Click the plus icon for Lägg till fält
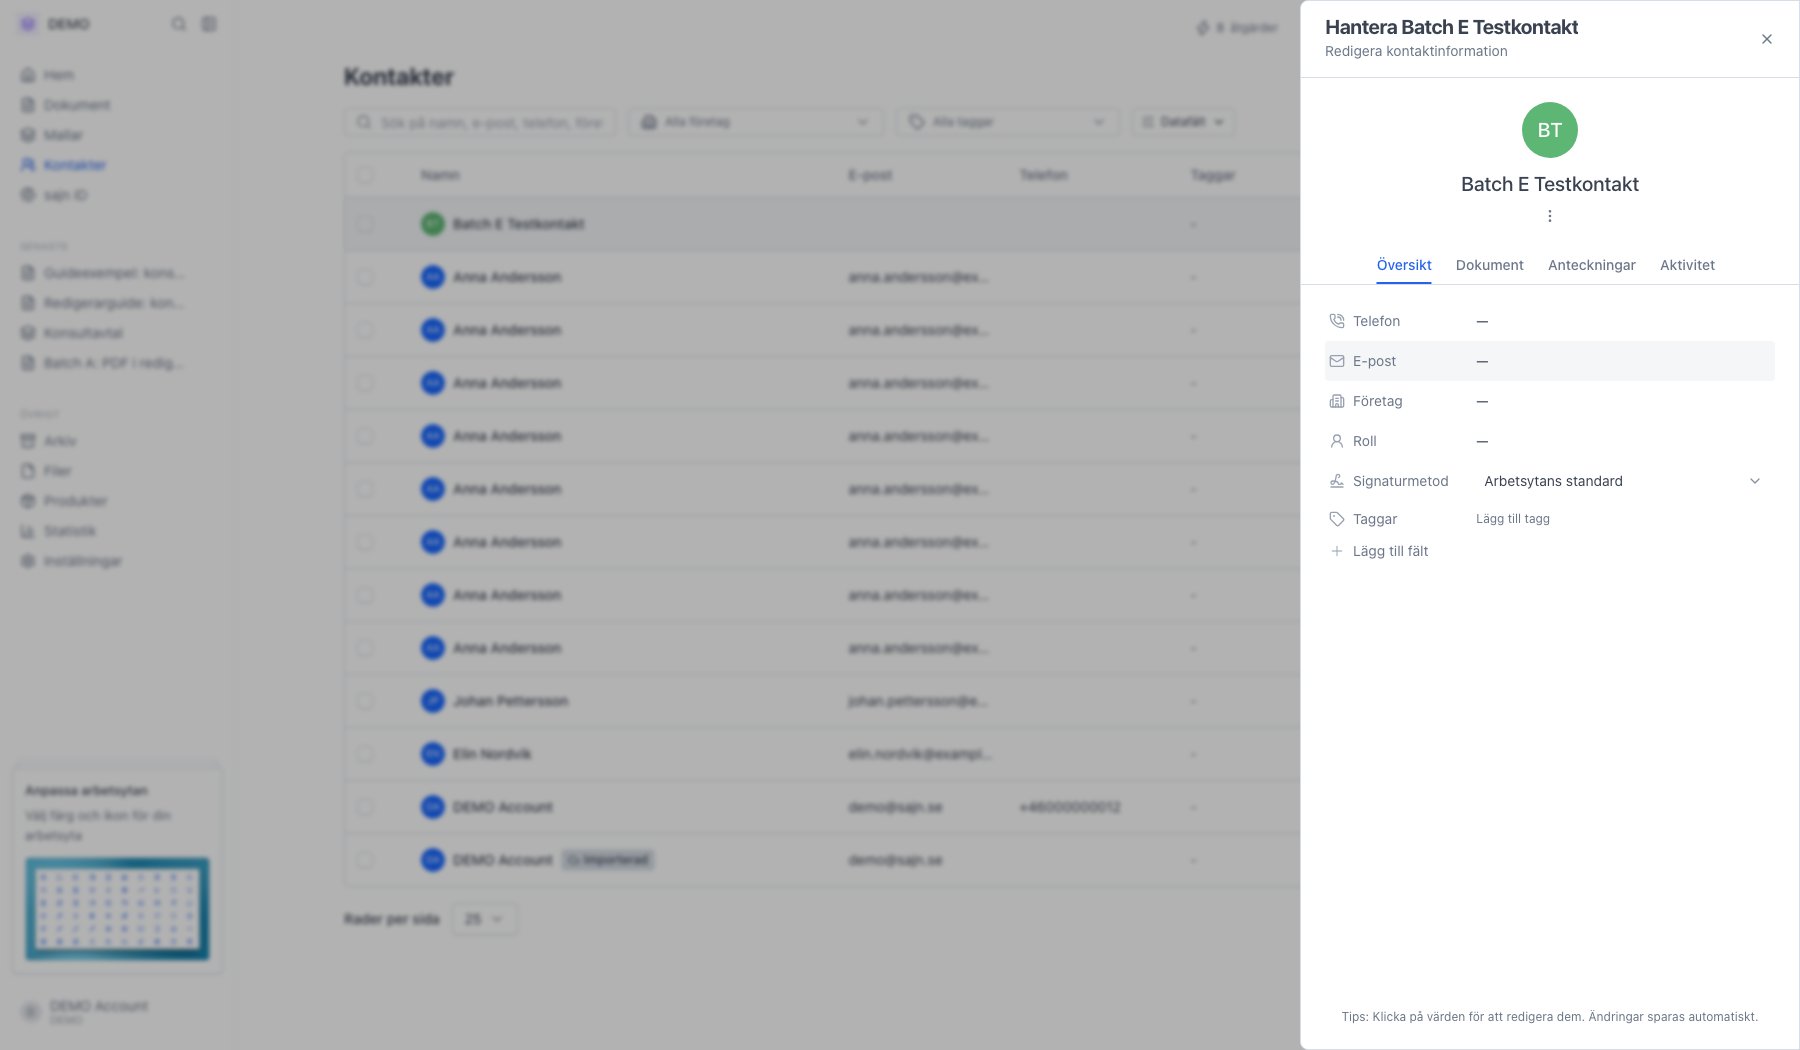Image resolution: width=1800 pixels, height=1050 pixels. pos(1336,551)
